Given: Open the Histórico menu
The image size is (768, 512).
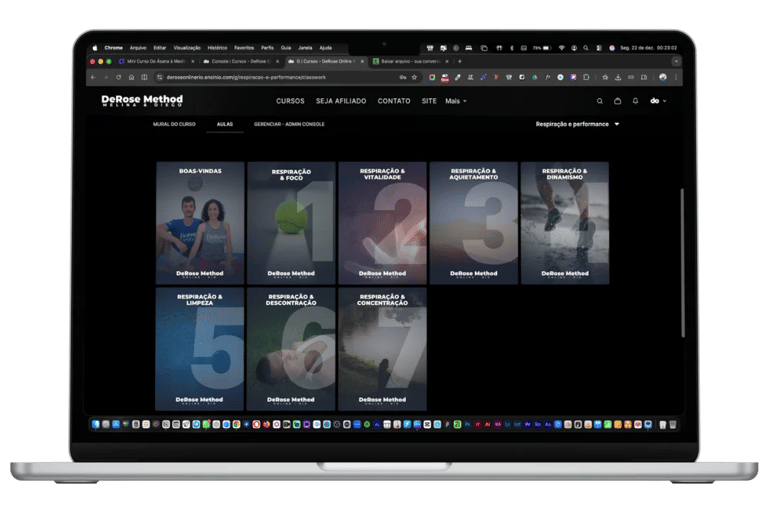Looking at the screenshot, I should coord(217,48).
